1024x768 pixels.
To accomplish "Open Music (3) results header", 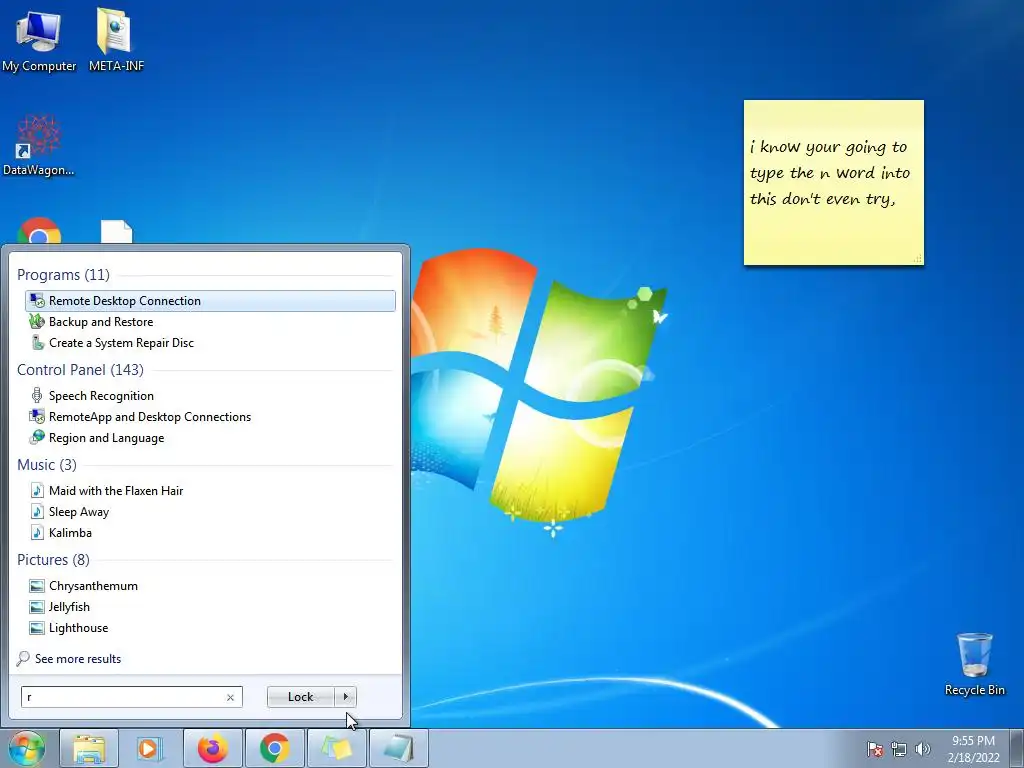I will click(47, 464).
